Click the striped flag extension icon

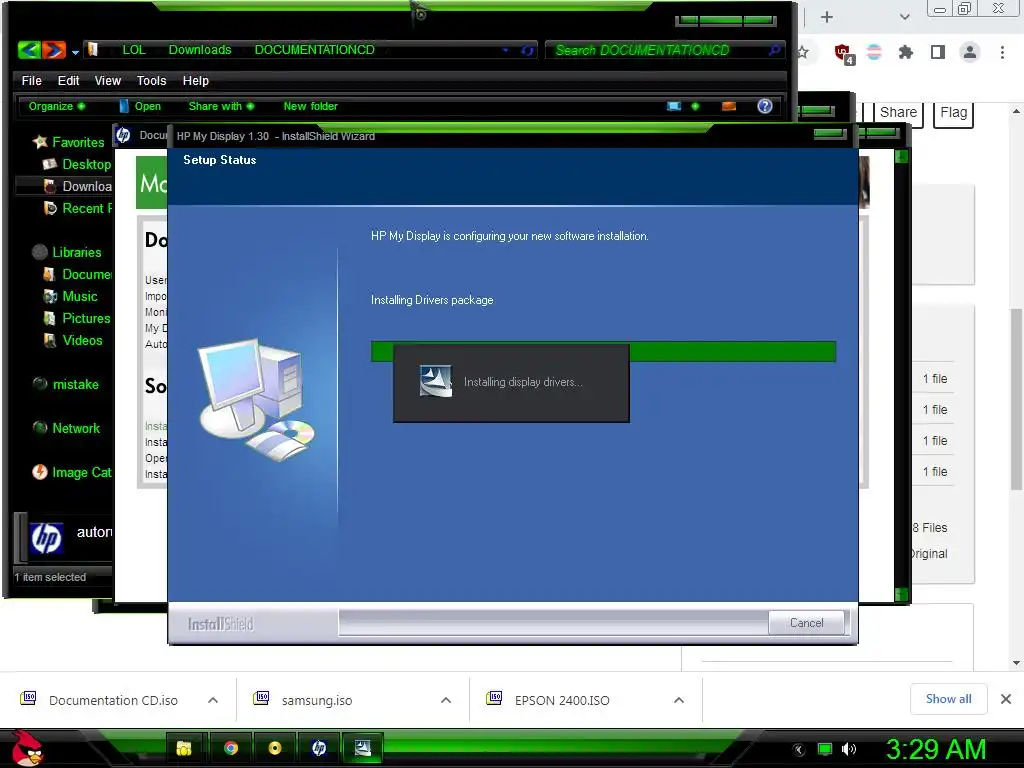click(x=874, y=52)
